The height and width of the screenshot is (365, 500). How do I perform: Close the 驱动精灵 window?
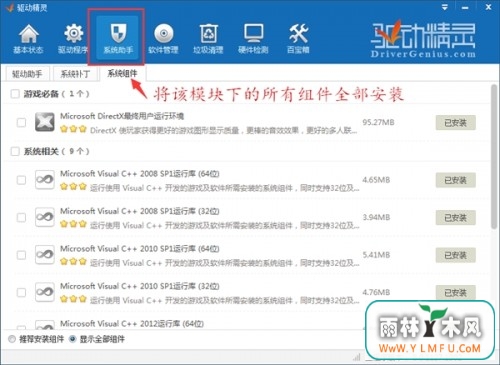pyautogui.click(x=488, y=7)
